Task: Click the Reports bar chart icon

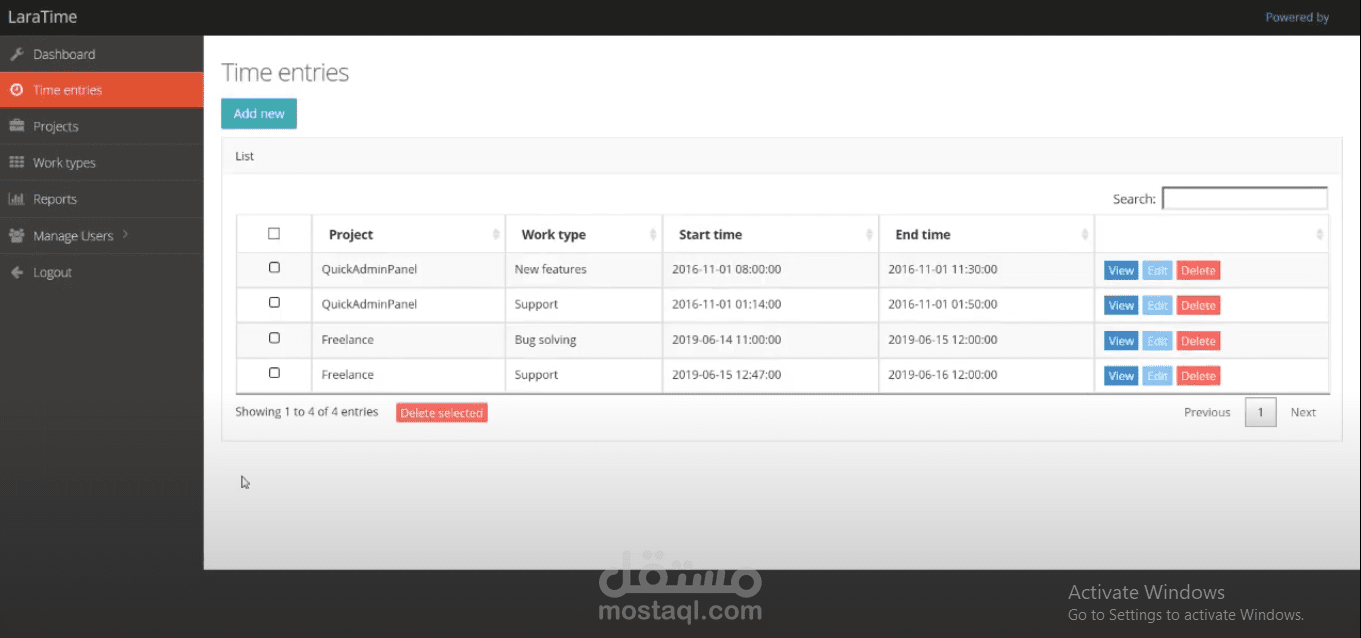Action: [16, 199]
